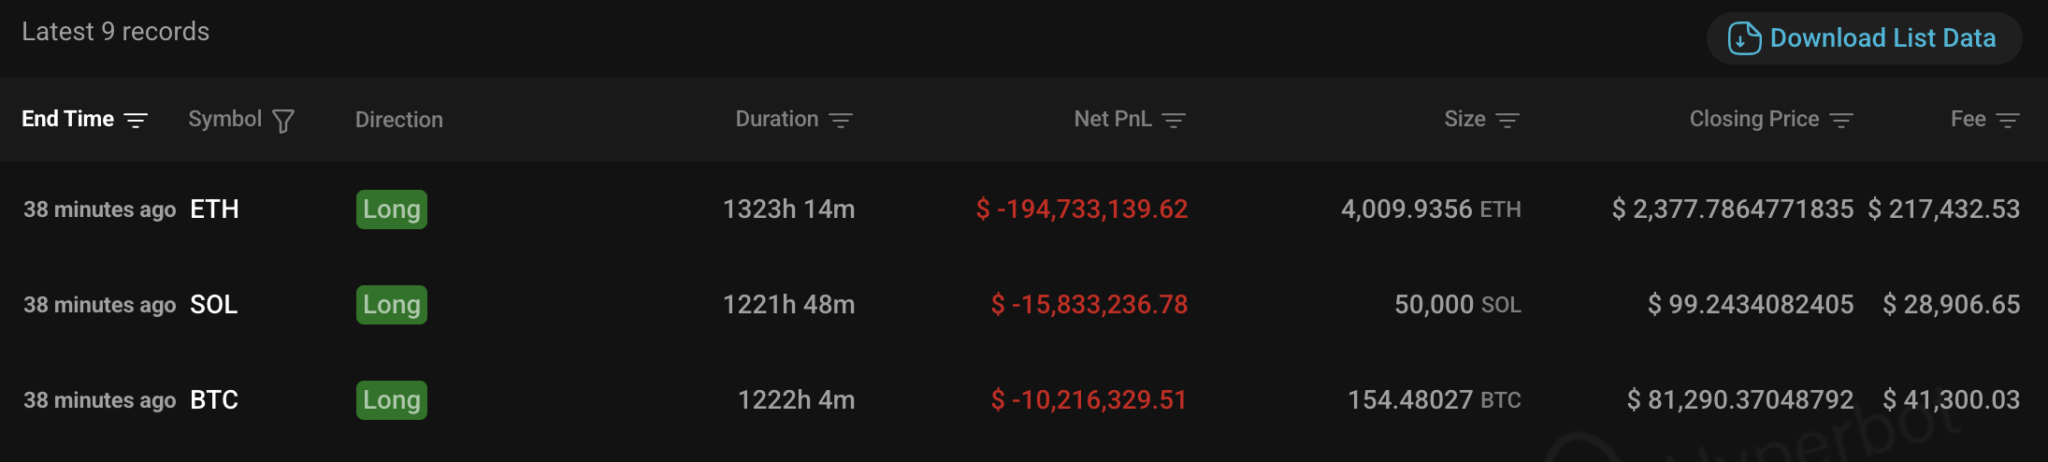Screen dimensions: 2048x462
Task: Click the Symbol column header label
Action: [225, 119]
